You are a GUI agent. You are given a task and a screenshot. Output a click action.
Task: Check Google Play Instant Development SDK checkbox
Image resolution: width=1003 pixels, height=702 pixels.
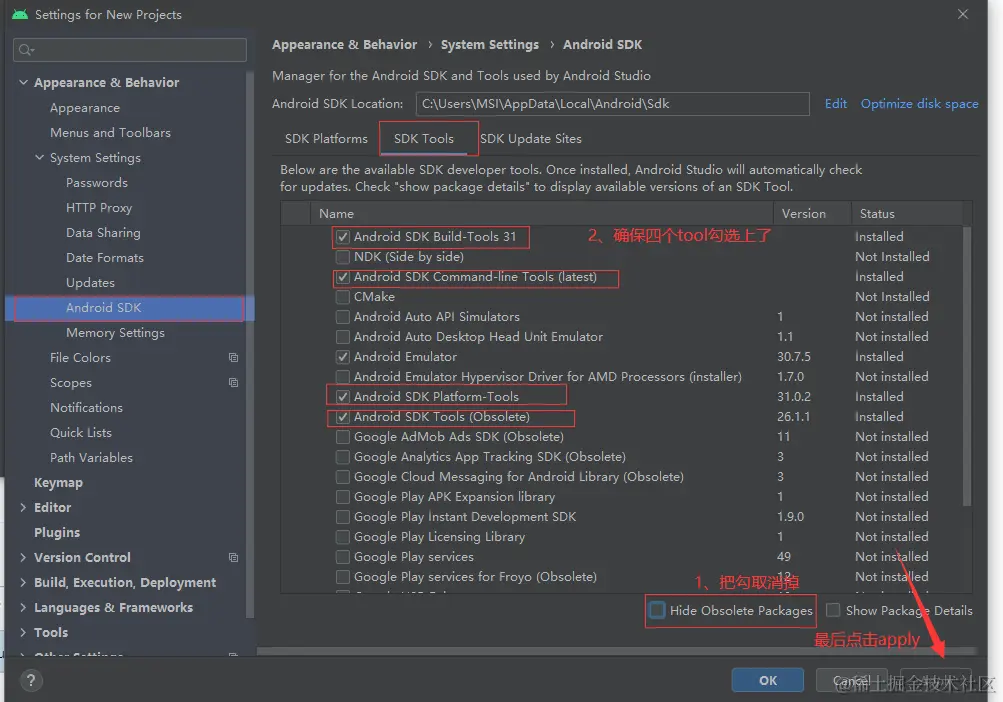point(343,517)
